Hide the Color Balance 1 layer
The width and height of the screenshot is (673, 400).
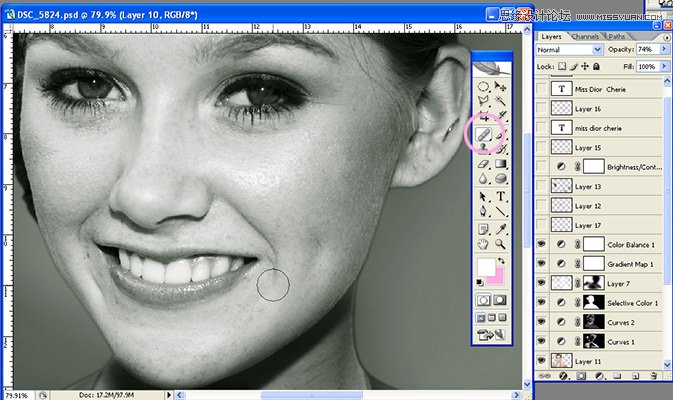point(542,244)
